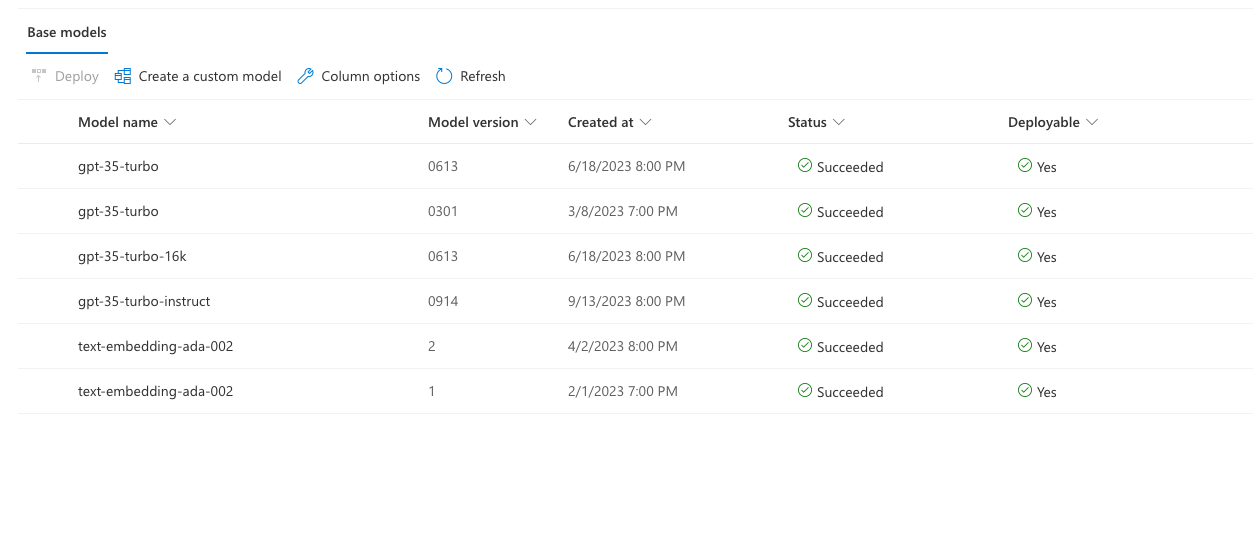
Task: Switch to the Base models tab
Action: 67,33
